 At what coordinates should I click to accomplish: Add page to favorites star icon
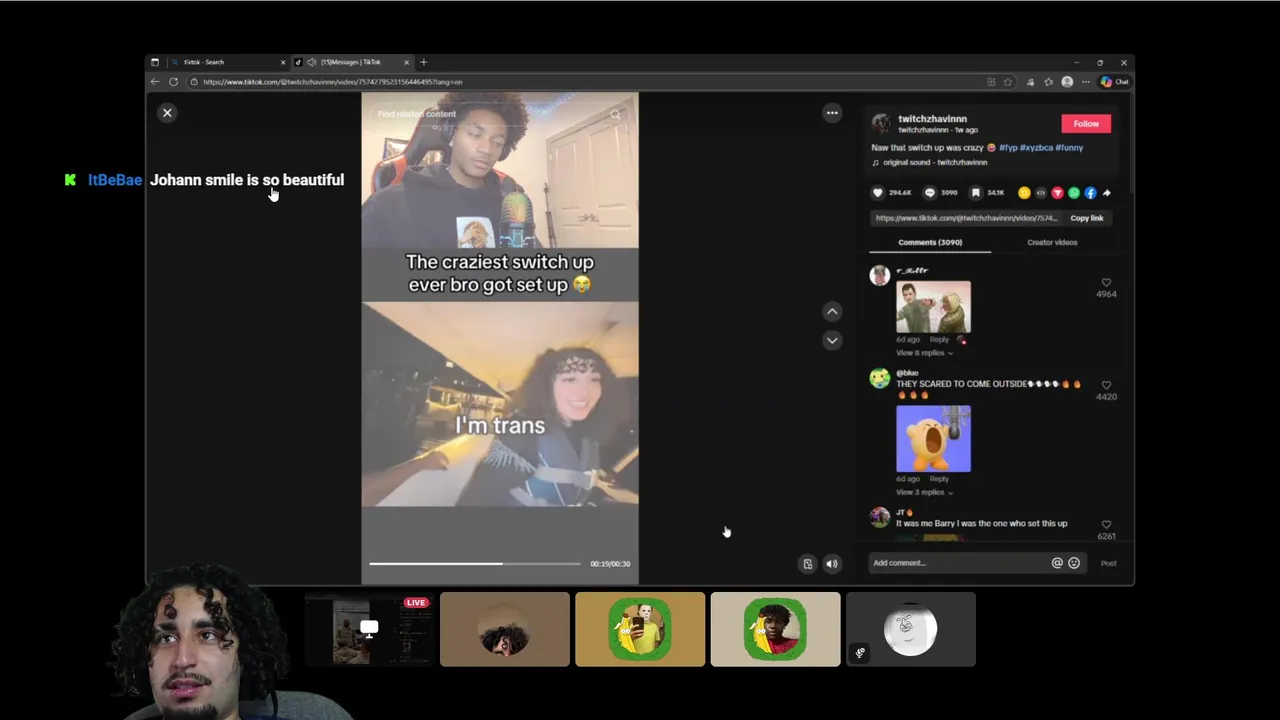point(1008,82)
